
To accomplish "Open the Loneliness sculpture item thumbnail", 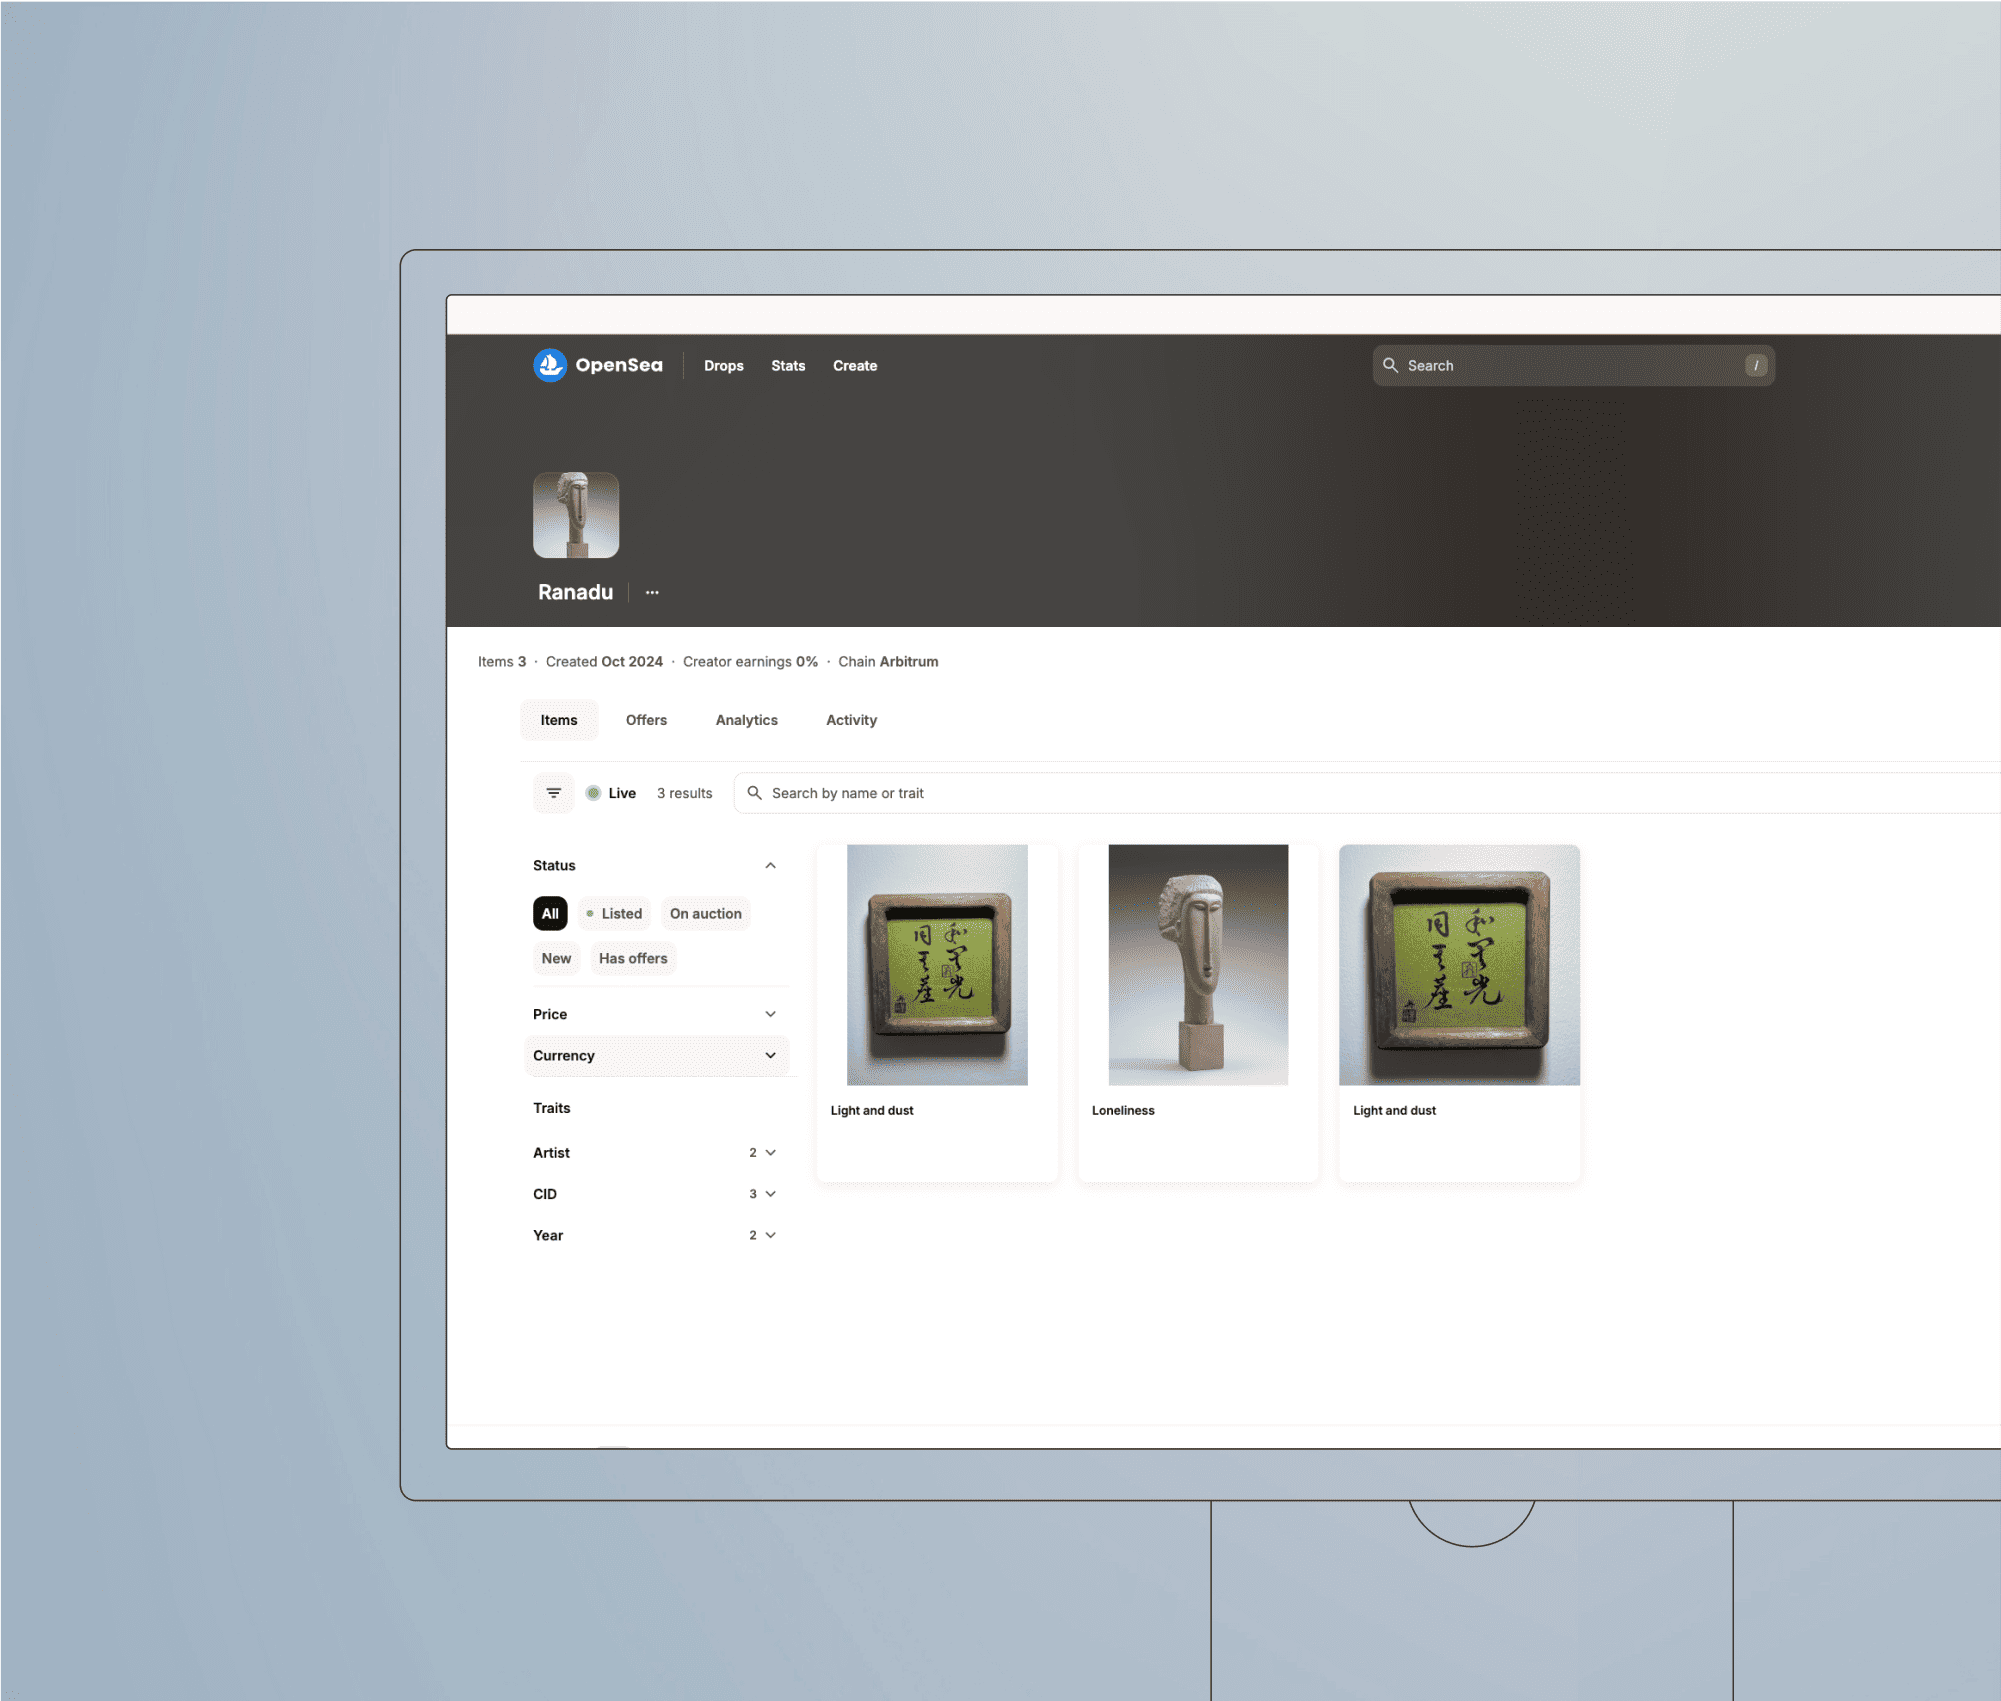I will tap(1197, 964).
